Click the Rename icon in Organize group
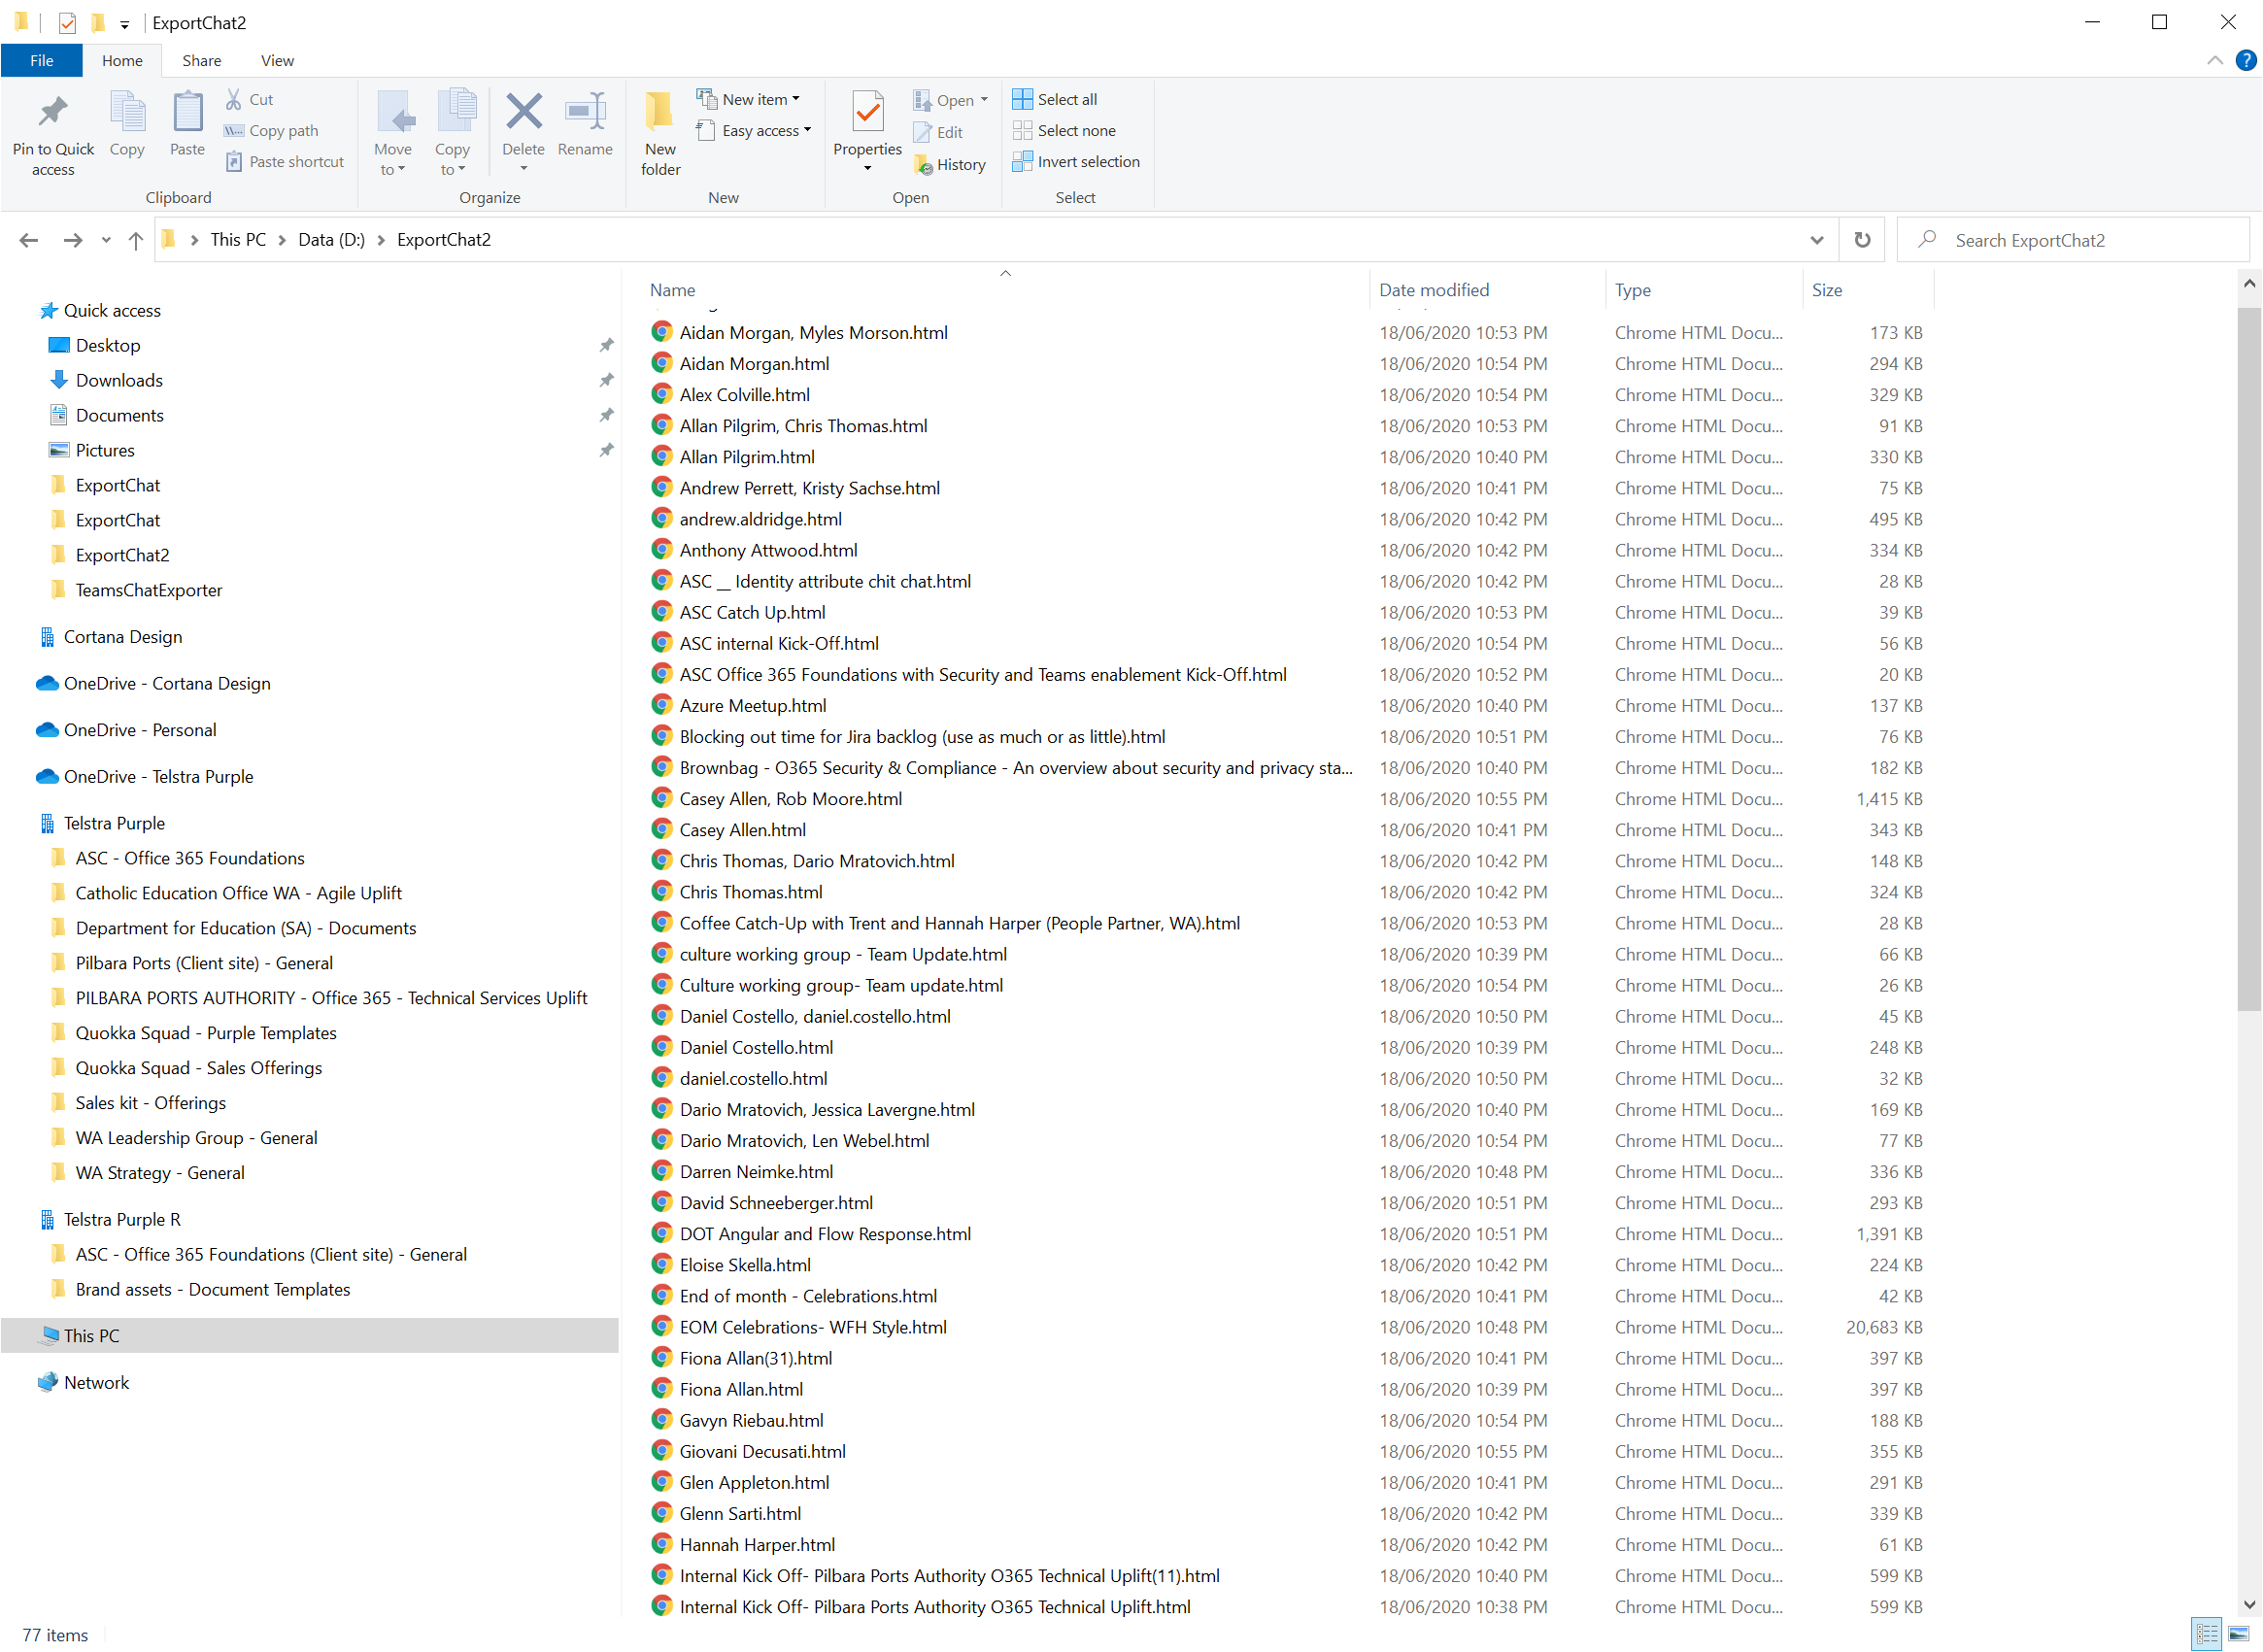Screen dimensions: 2263x1652 [585, 113]
